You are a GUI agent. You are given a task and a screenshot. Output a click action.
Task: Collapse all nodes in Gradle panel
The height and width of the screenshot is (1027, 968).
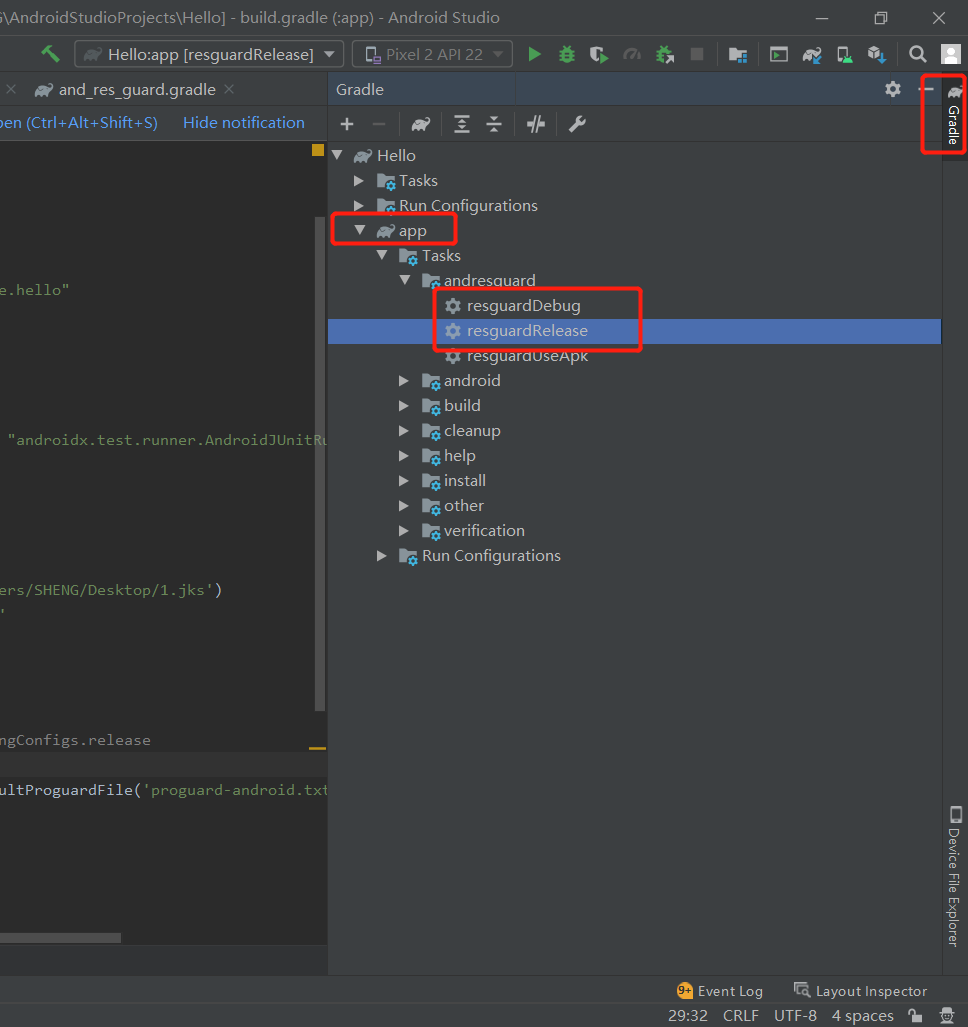pyautogui.click(x=493, y=124)
